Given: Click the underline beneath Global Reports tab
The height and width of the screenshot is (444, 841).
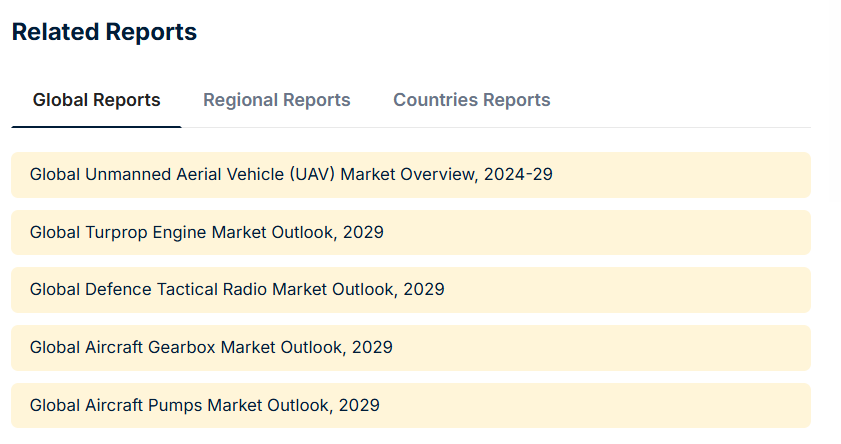Looking at the screenshot, I should (x=96, y=127).
